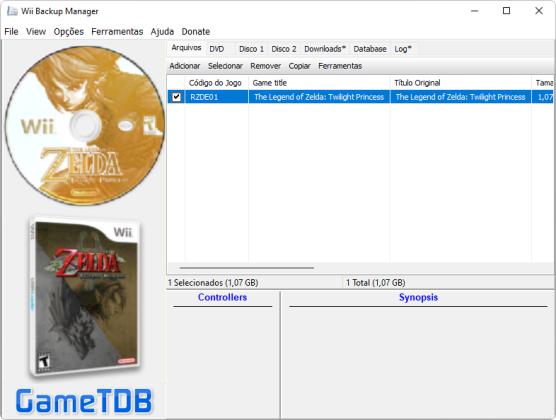Select The Legend of Zelda row title
Screen dimensions: 556x420
click(x=319, y=97)
